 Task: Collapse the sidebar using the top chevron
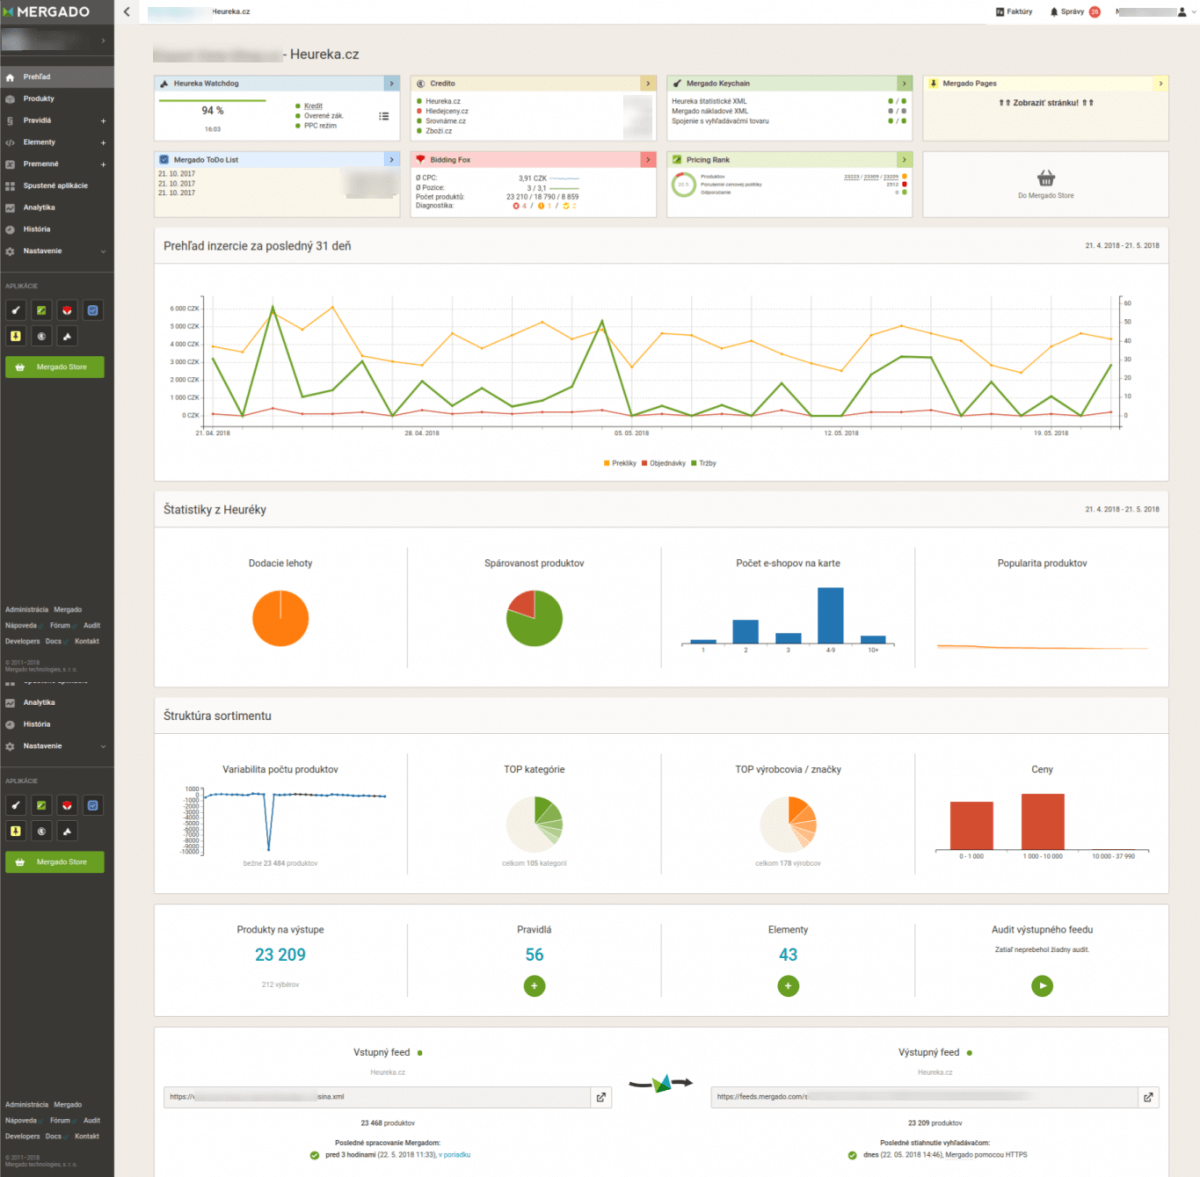(127, 12)
